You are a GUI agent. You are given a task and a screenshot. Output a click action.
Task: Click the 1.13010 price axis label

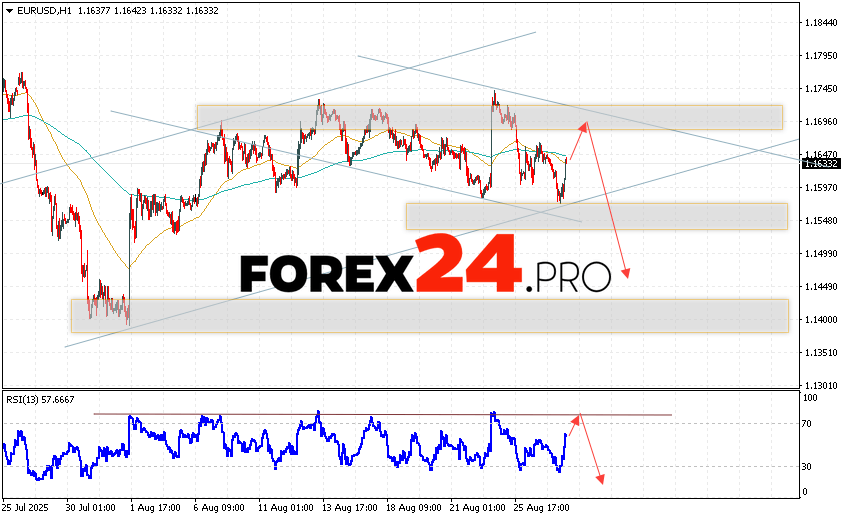coord(822,386)
